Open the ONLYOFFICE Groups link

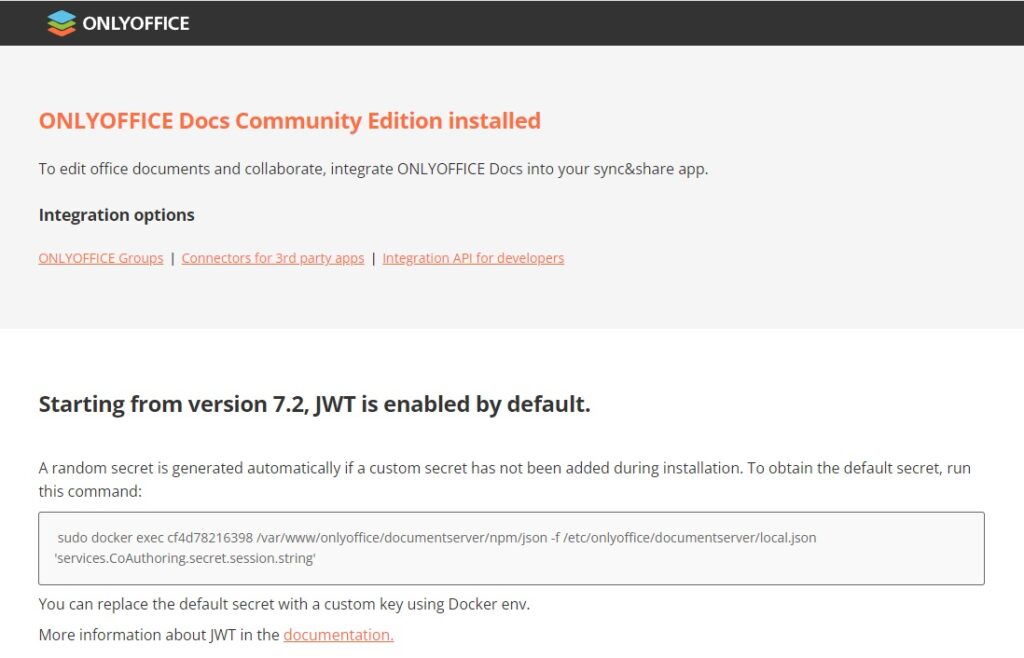pos(100,258)
